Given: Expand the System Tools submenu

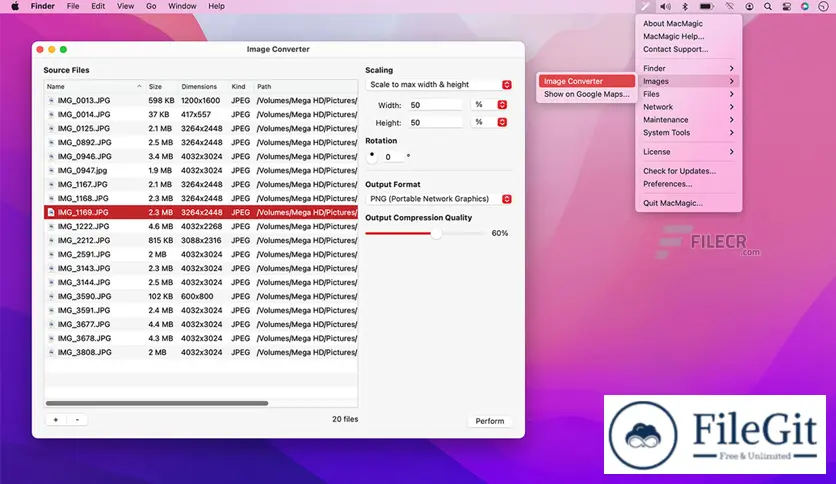Looking at the screenshot, I should point(688,132).
